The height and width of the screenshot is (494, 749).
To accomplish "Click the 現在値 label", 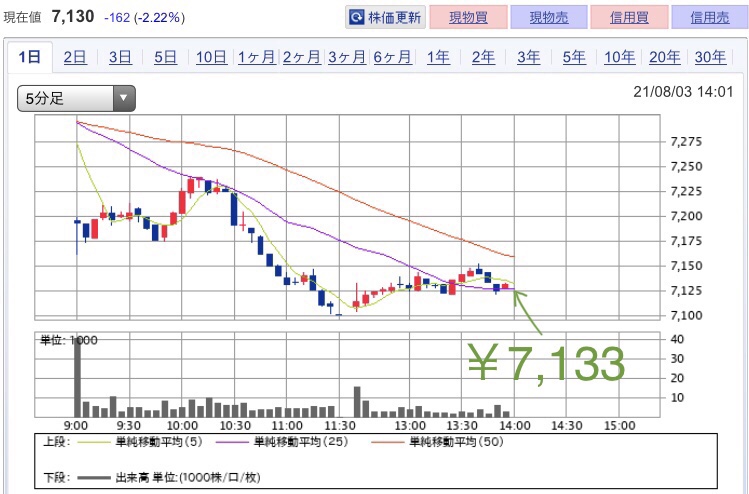I will click(22, 17).
